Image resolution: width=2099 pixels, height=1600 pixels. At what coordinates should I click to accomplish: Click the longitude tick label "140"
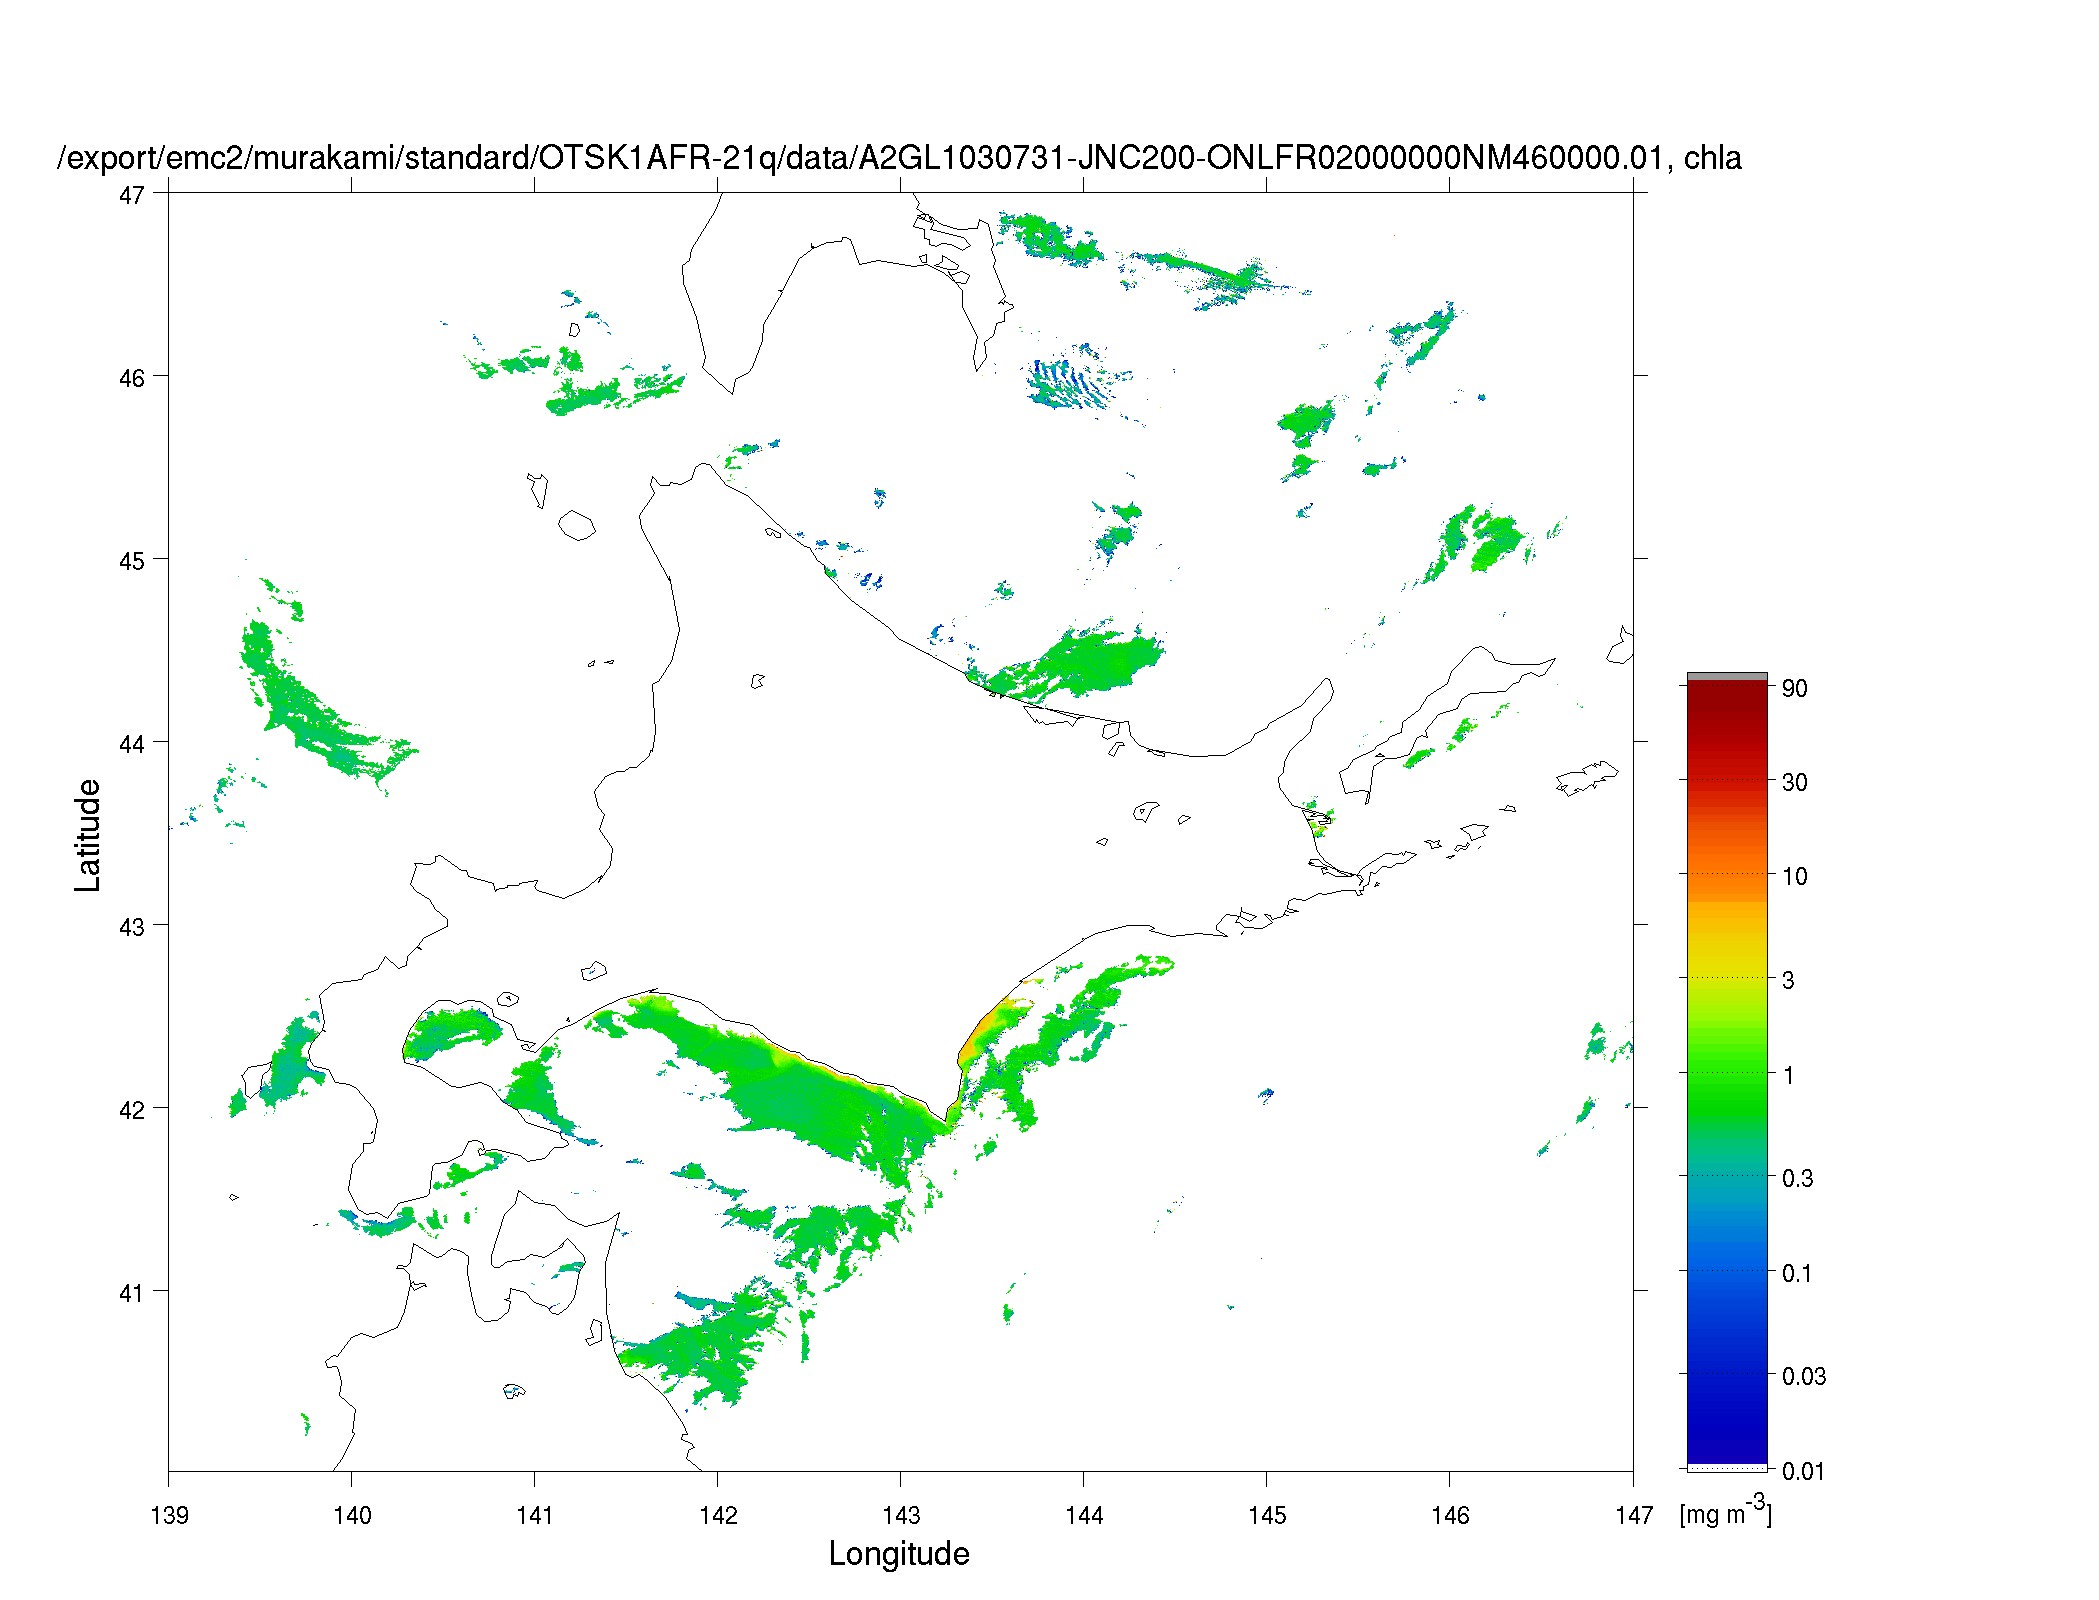tap(352, 1515)
